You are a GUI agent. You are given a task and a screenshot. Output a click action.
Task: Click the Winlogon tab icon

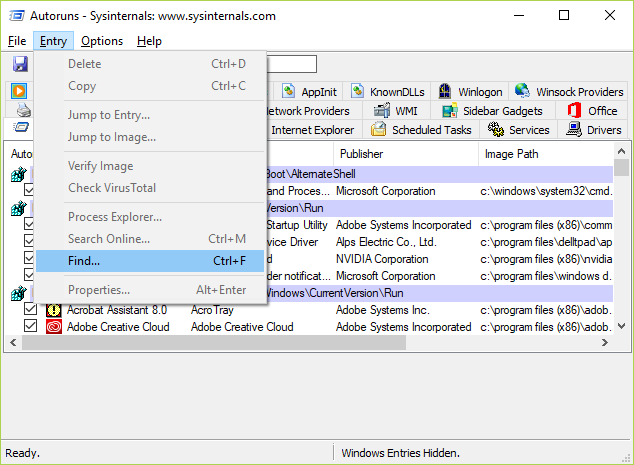tap(445, 91)
